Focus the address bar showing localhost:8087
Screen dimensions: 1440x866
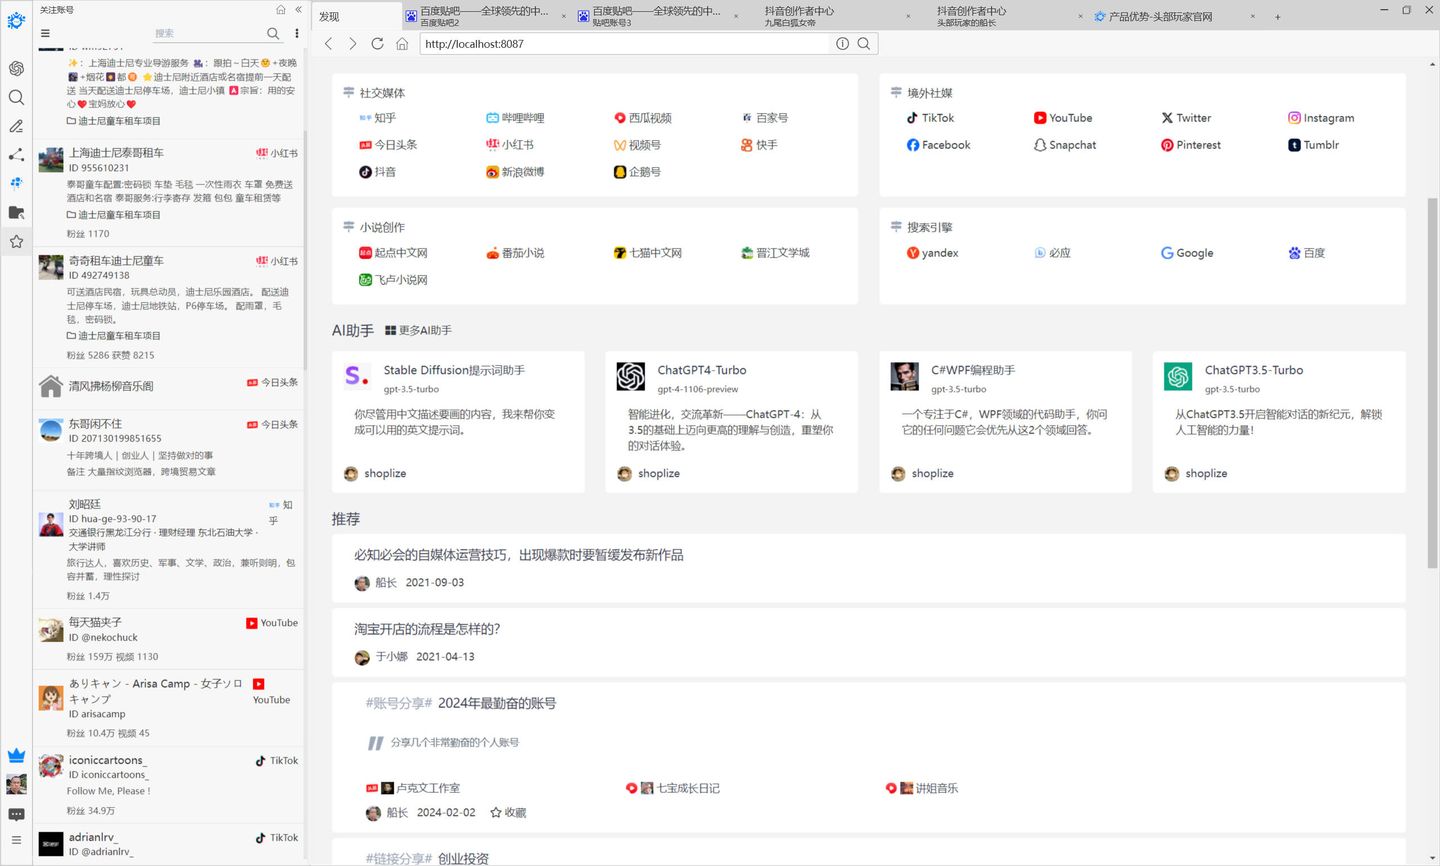[x=627, y=43]
